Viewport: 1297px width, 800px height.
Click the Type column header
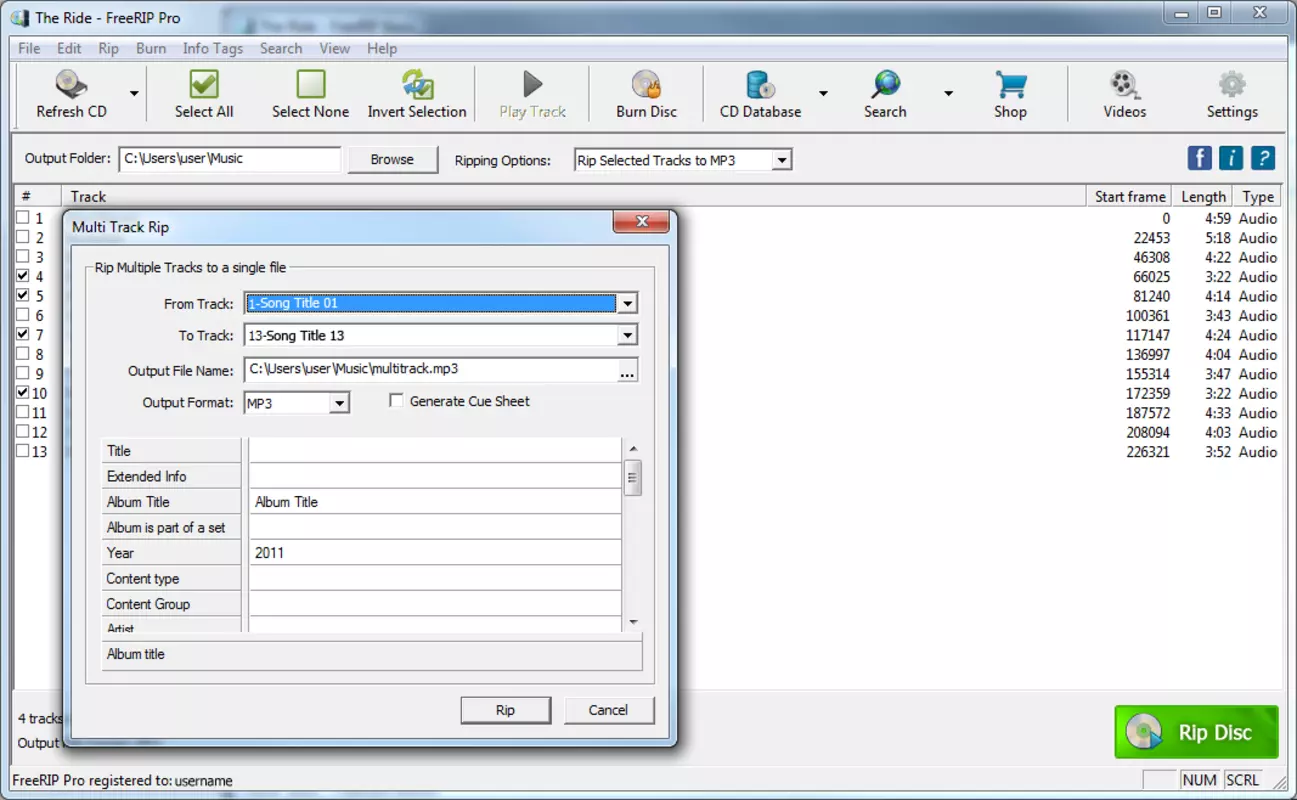coord(1258,196)
